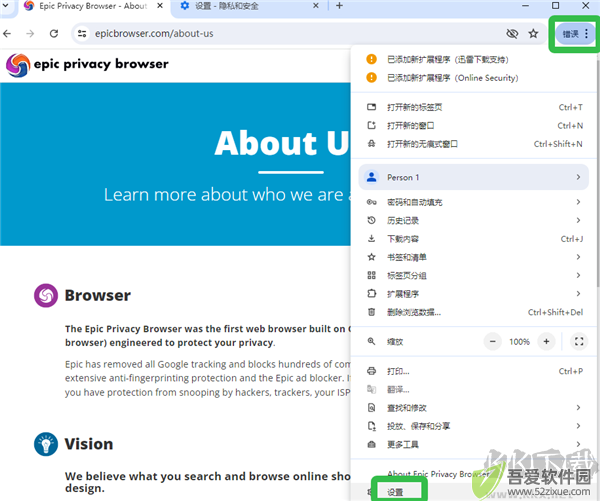The height and width of the screenshot is (501, 600).
Task: Click the trash icon beside 删除浏览数据
Action: pos(372,312)
